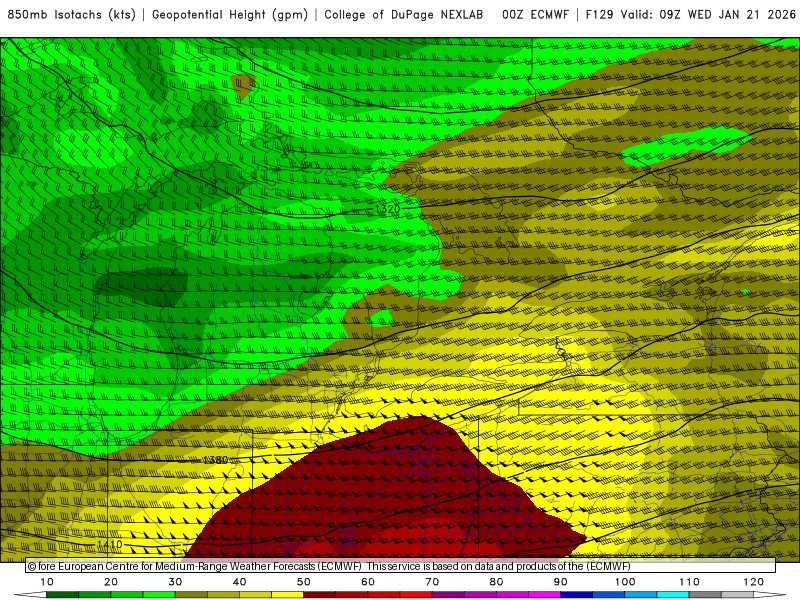Click the '100' legend scale label
800x600 pixels.
tap(625, 582)
